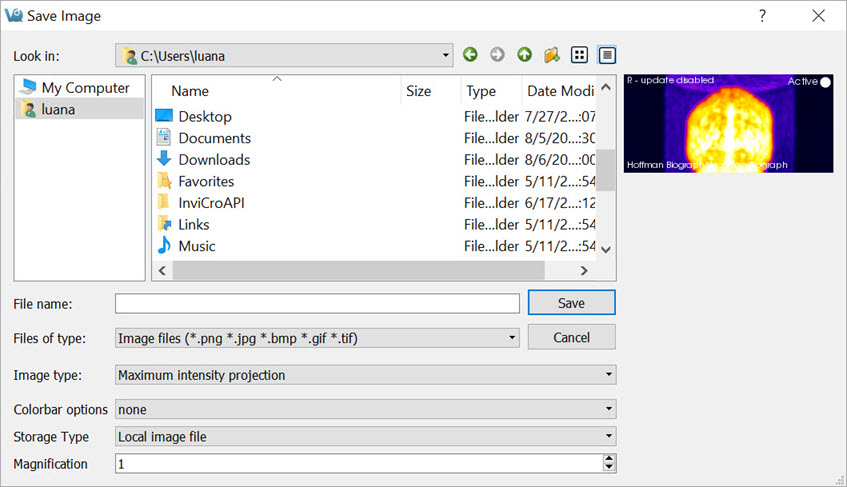Increase Magnification with up stepper arrow
Screen dimensions: 847x487
click(609, 459)
